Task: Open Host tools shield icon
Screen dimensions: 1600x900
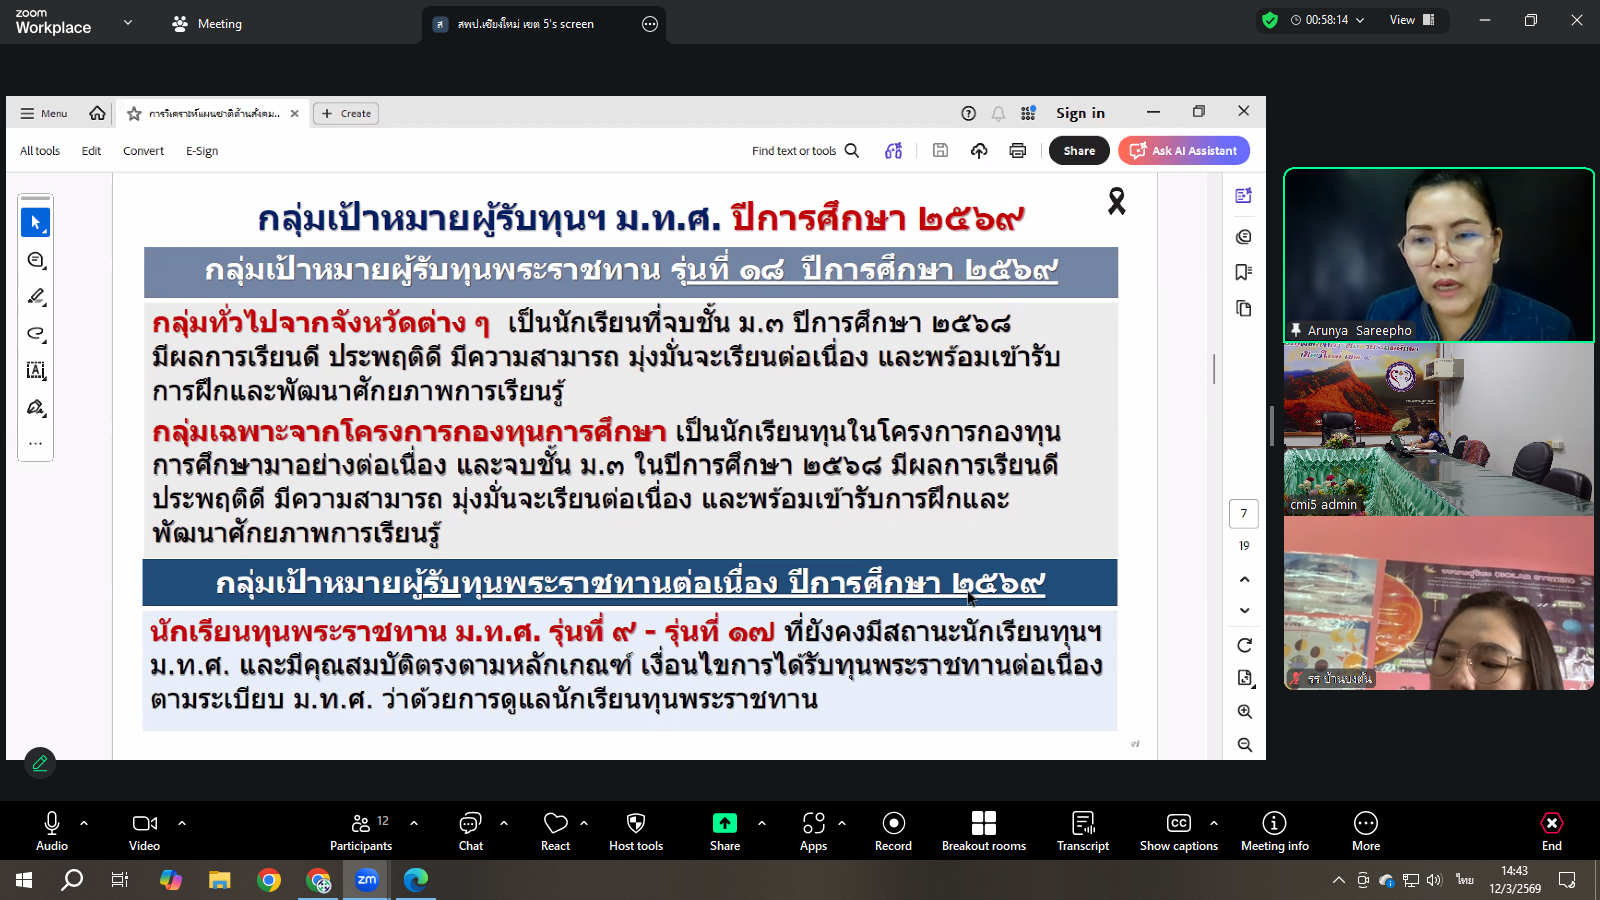Action: coord(636,831)
